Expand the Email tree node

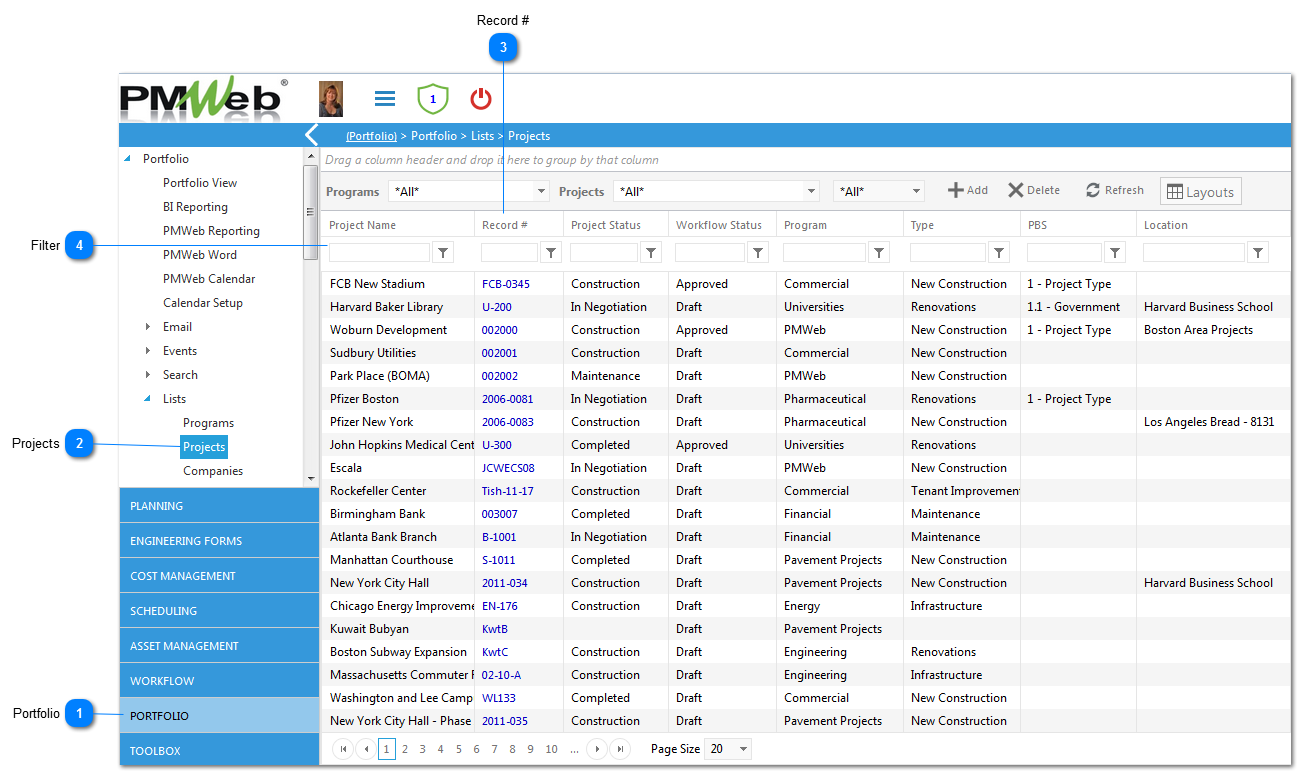point(148,327)
